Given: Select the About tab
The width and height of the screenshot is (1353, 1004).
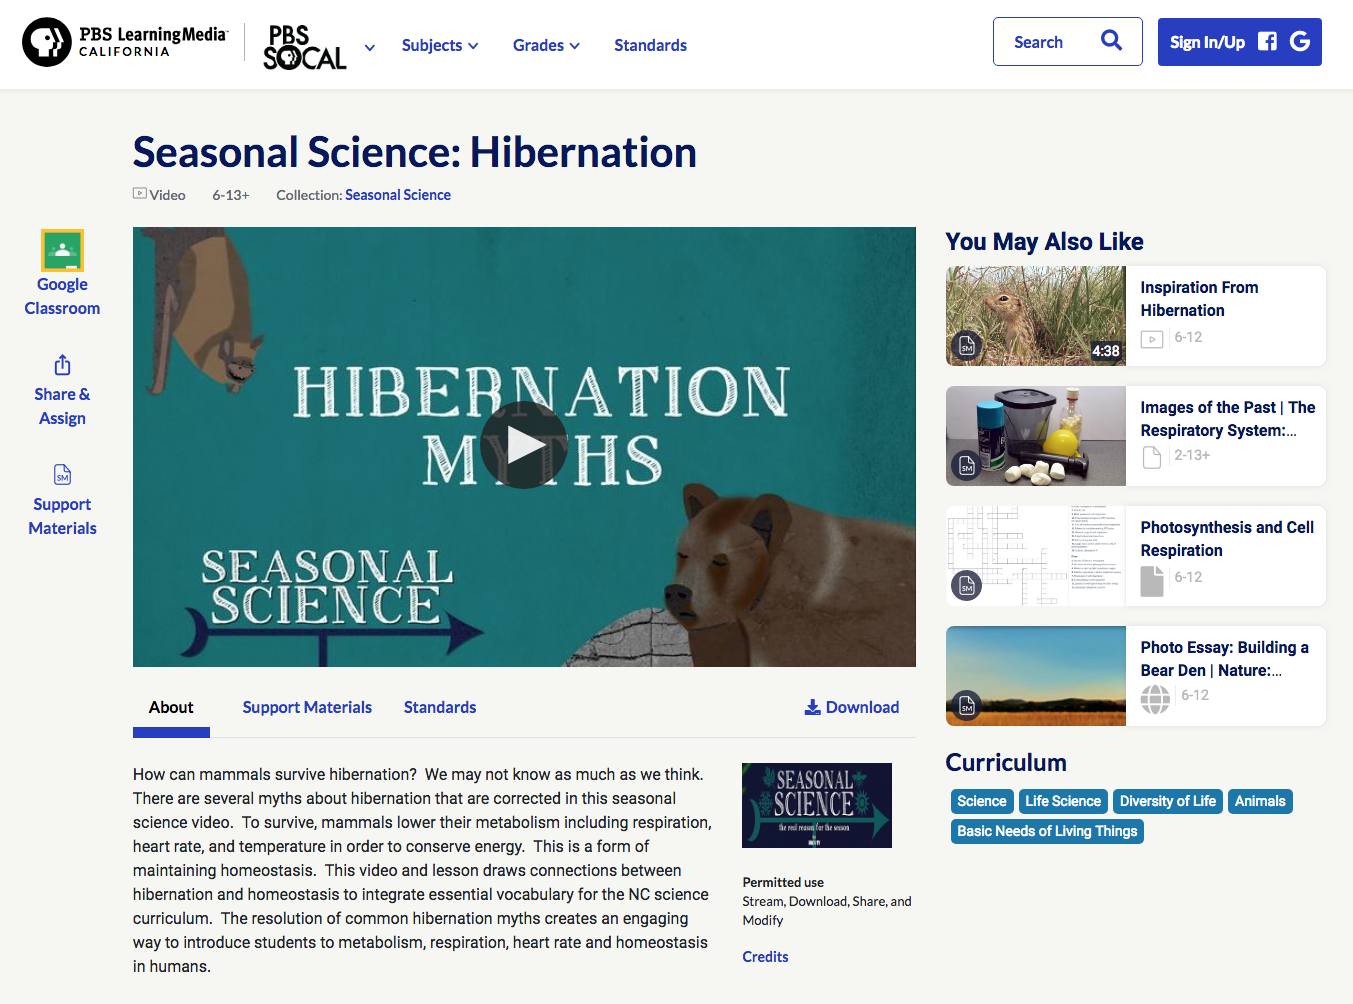Looking at the screenshot, I should (x=170, y=707).
